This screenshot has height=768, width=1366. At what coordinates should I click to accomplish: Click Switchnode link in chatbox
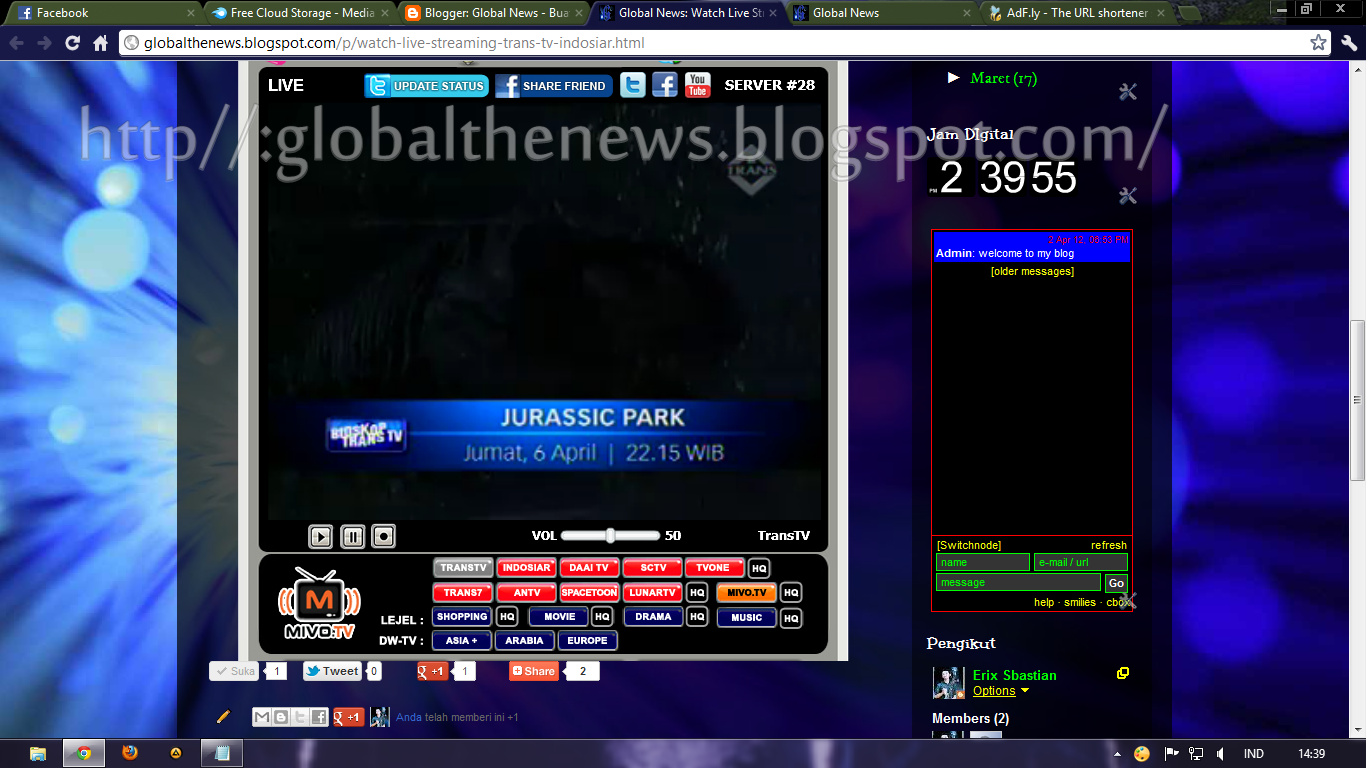click(968, 546)
